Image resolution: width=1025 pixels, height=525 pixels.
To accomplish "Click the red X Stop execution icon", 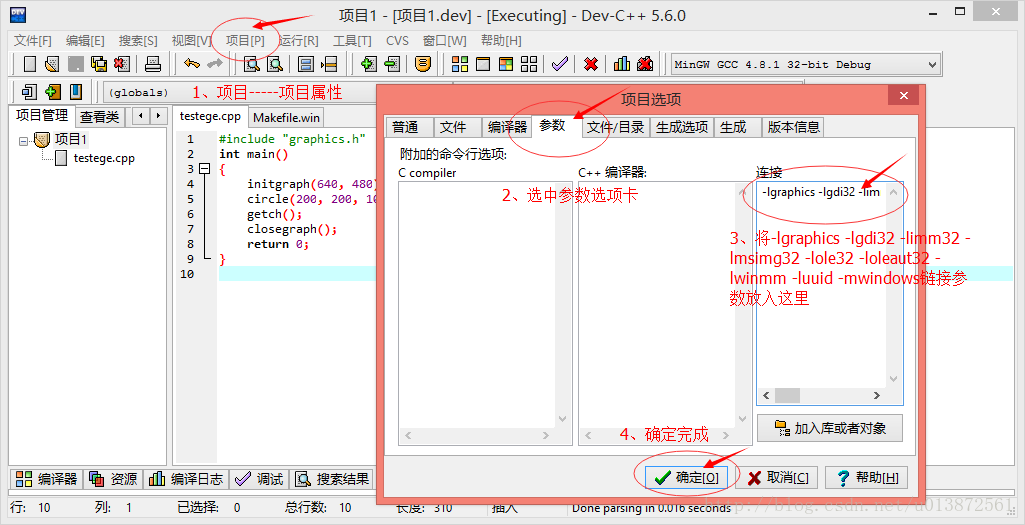I will [x=591, y=63].
